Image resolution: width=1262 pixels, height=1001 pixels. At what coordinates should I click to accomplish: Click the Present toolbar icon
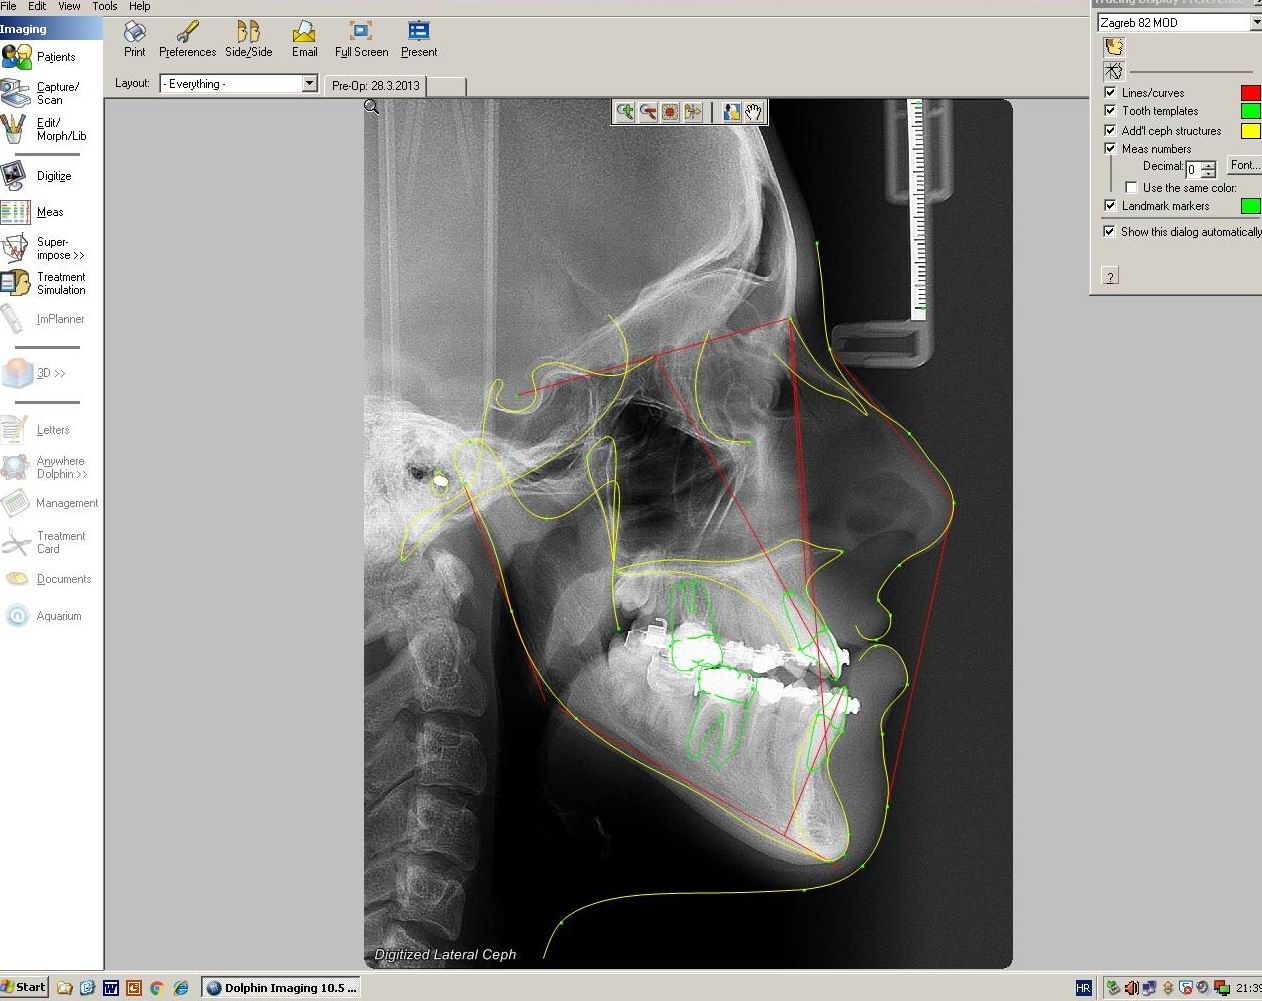(x=419, y=40)
